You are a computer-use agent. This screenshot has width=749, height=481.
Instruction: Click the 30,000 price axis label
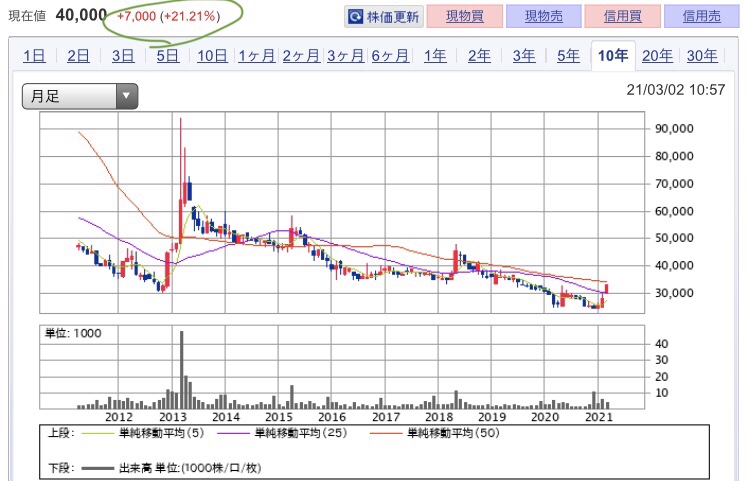(x=674, y=293)
